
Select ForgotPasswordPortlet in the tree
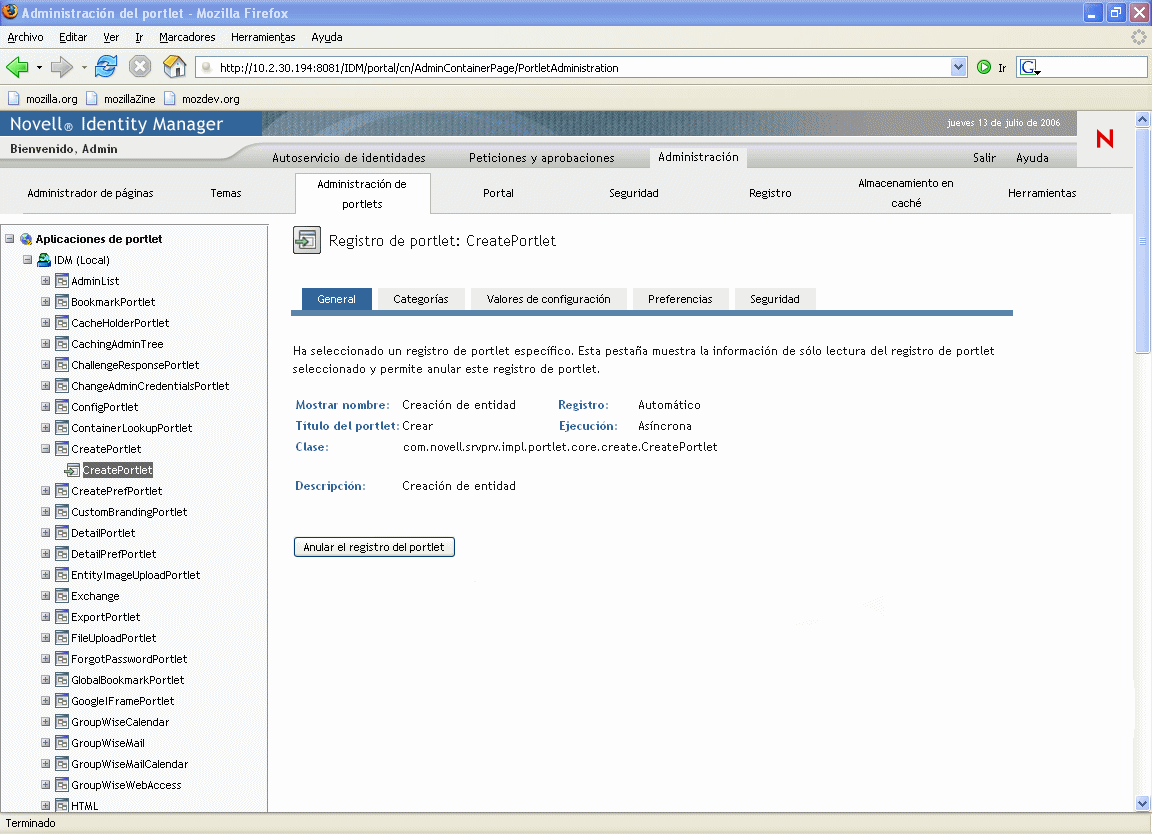pos(129,659)
